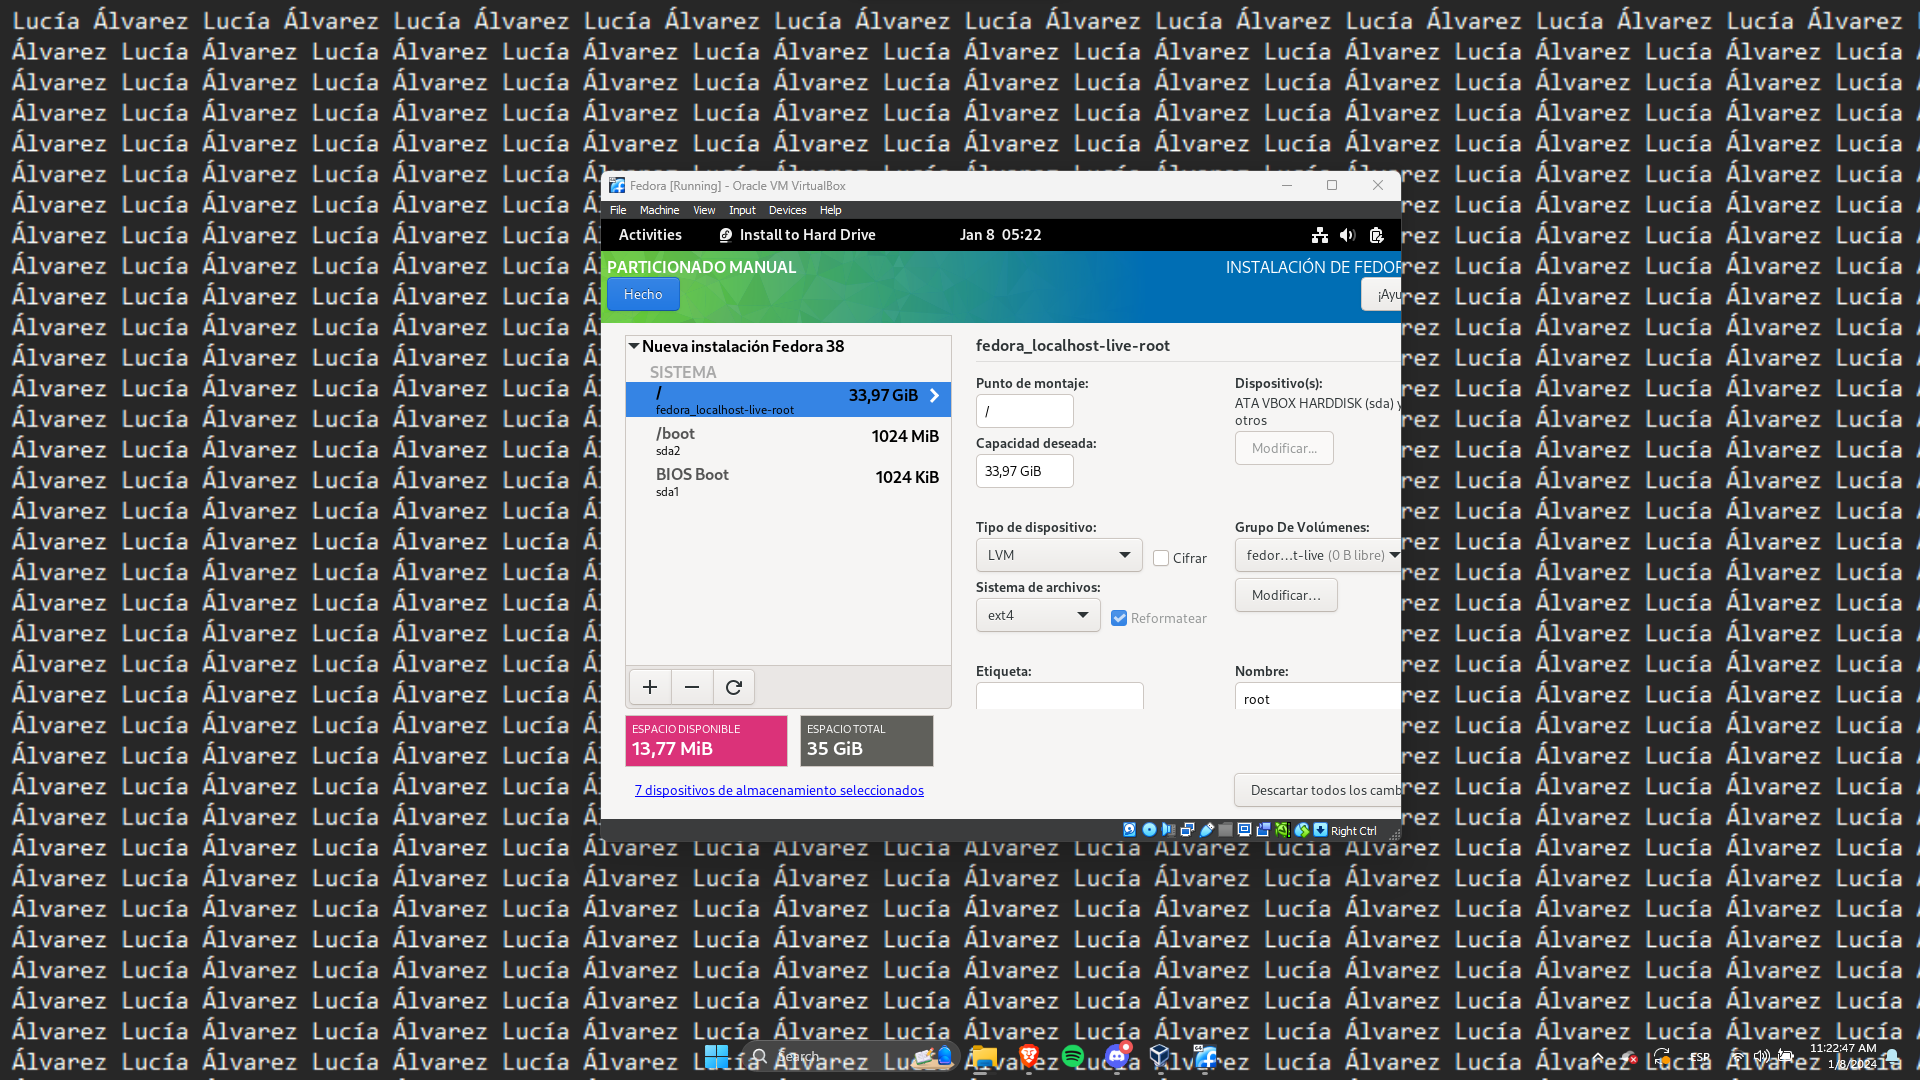Open the Tipo de dispositivo LVM dropdown

click(1058, 555)
